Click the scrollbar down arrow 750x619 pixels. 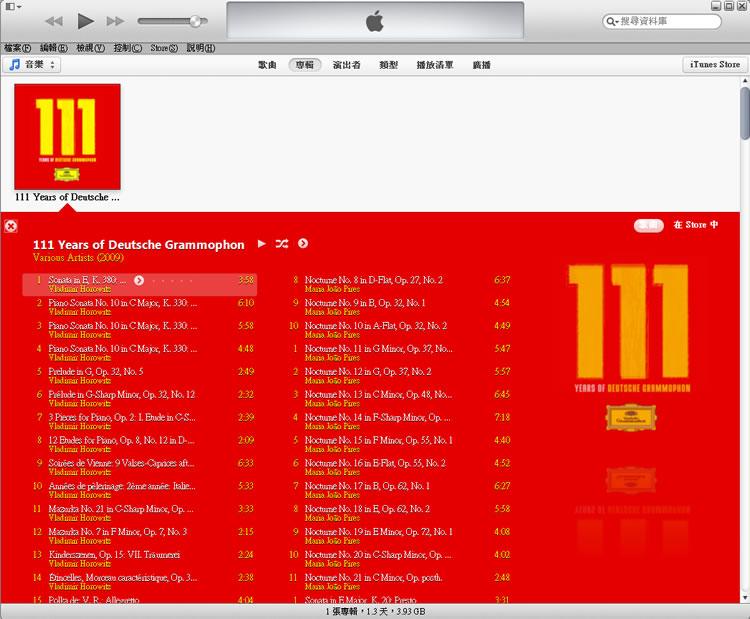(x=744, y=598)
